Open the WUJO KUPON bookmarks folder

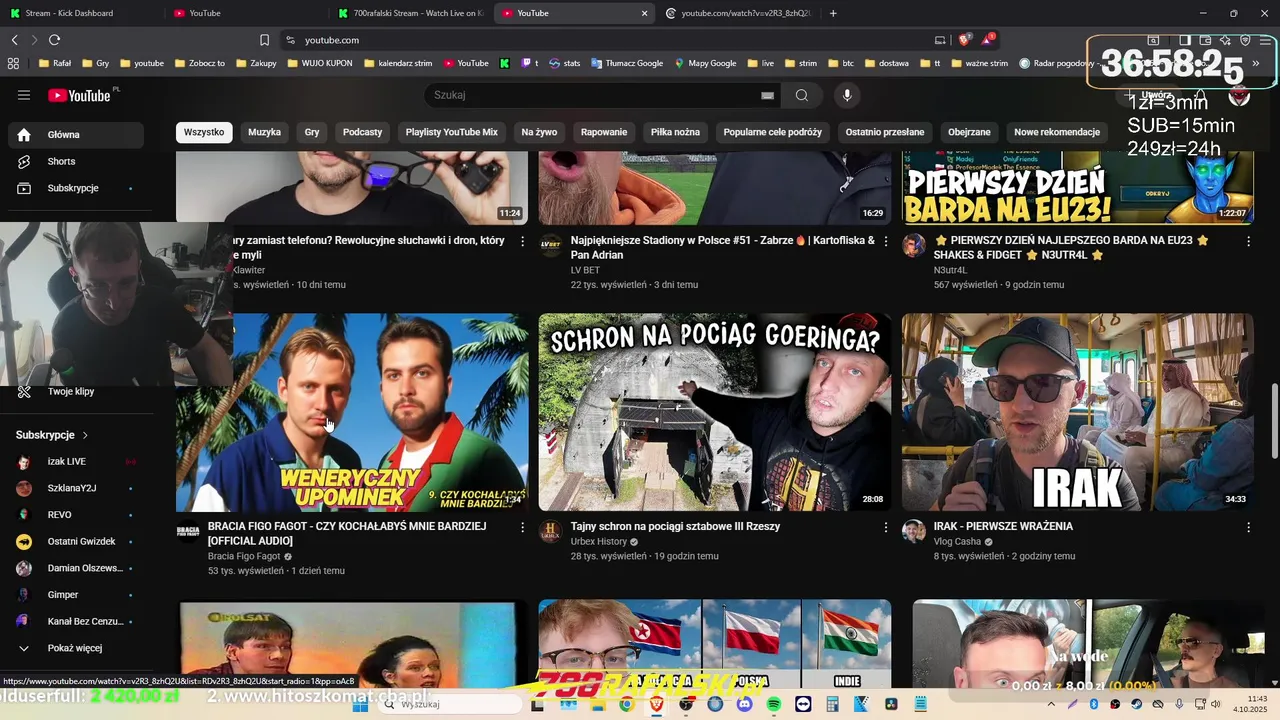coord(319,63)
